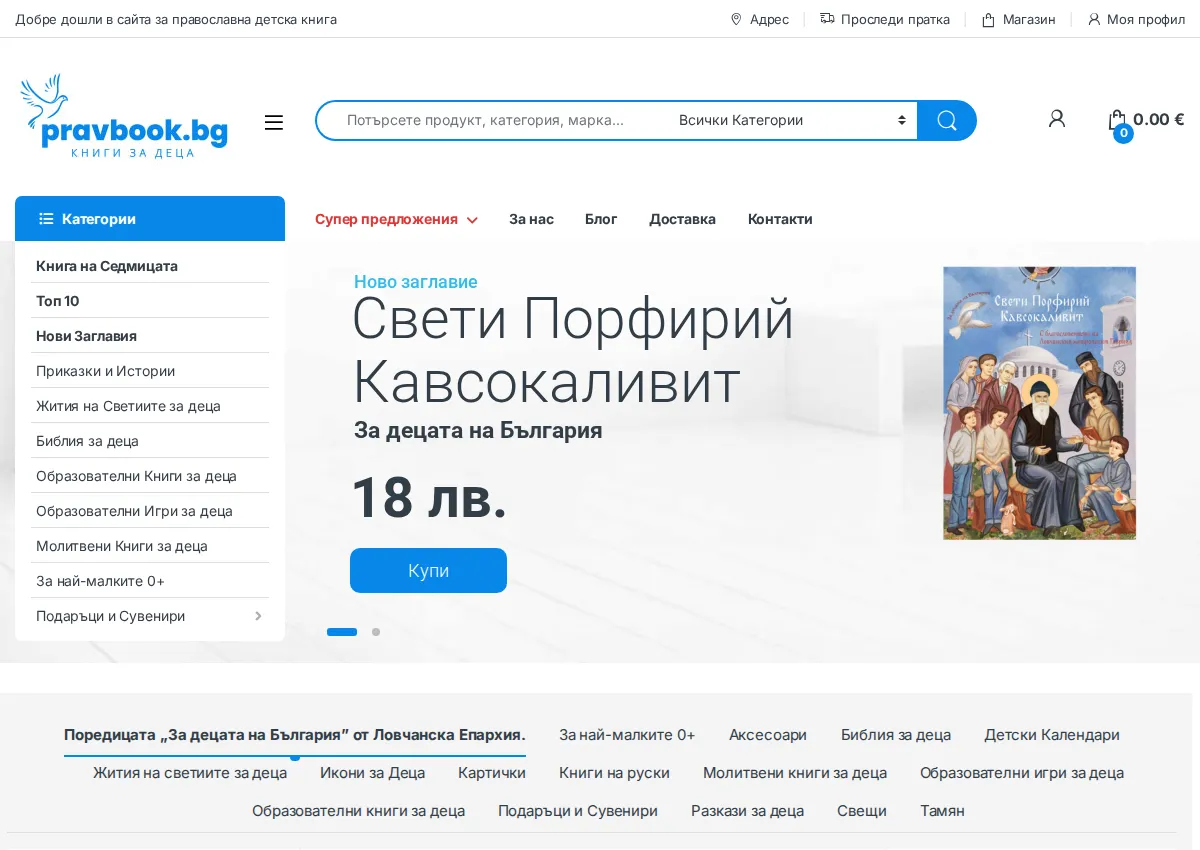
Task: Click the Категории header button
Action: click(150, 219)
